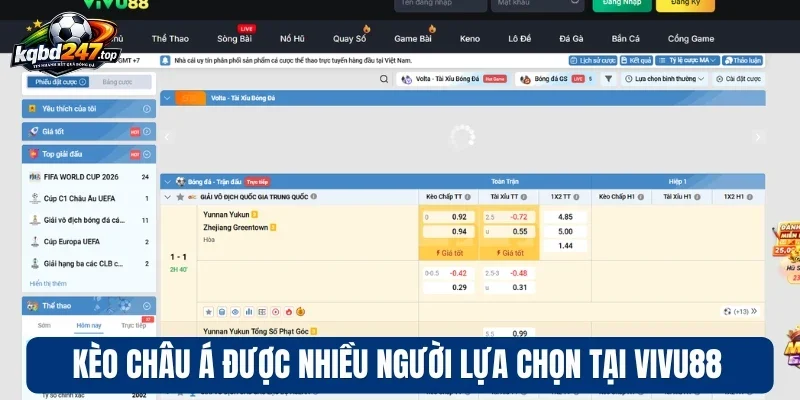This screenshot has width=800, height=400.
Task: Click info icon beside Kèo Chấp H1
Action: pyautogui.click(x=640, y=197)
